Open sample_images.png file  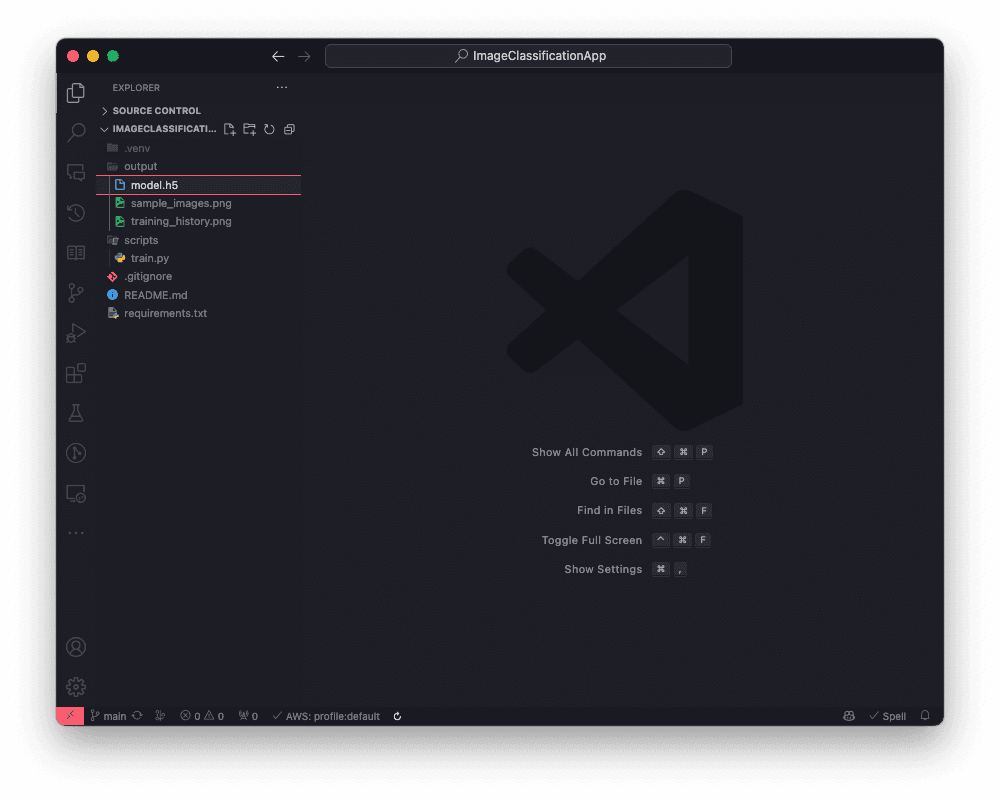[x=198, y=204]
